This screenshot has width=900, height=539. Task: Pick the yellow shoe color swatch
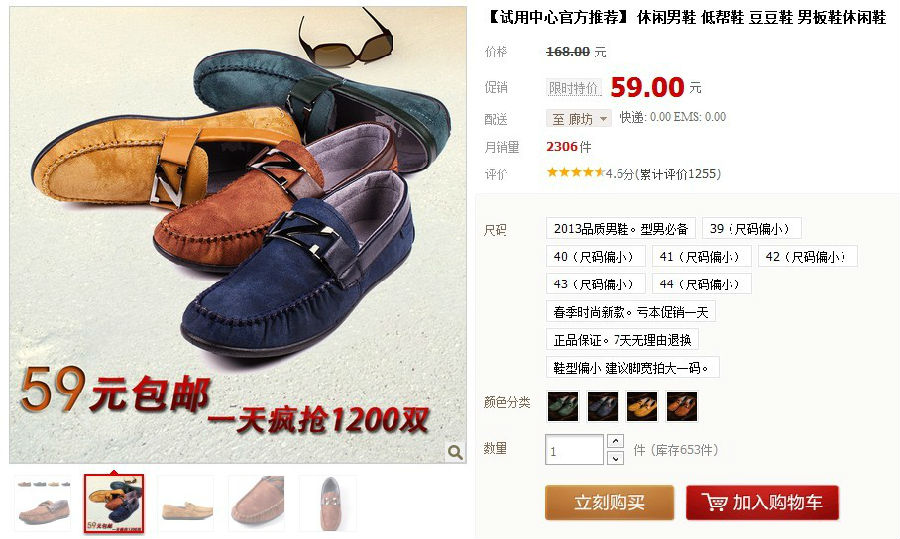tap(642, 406)
